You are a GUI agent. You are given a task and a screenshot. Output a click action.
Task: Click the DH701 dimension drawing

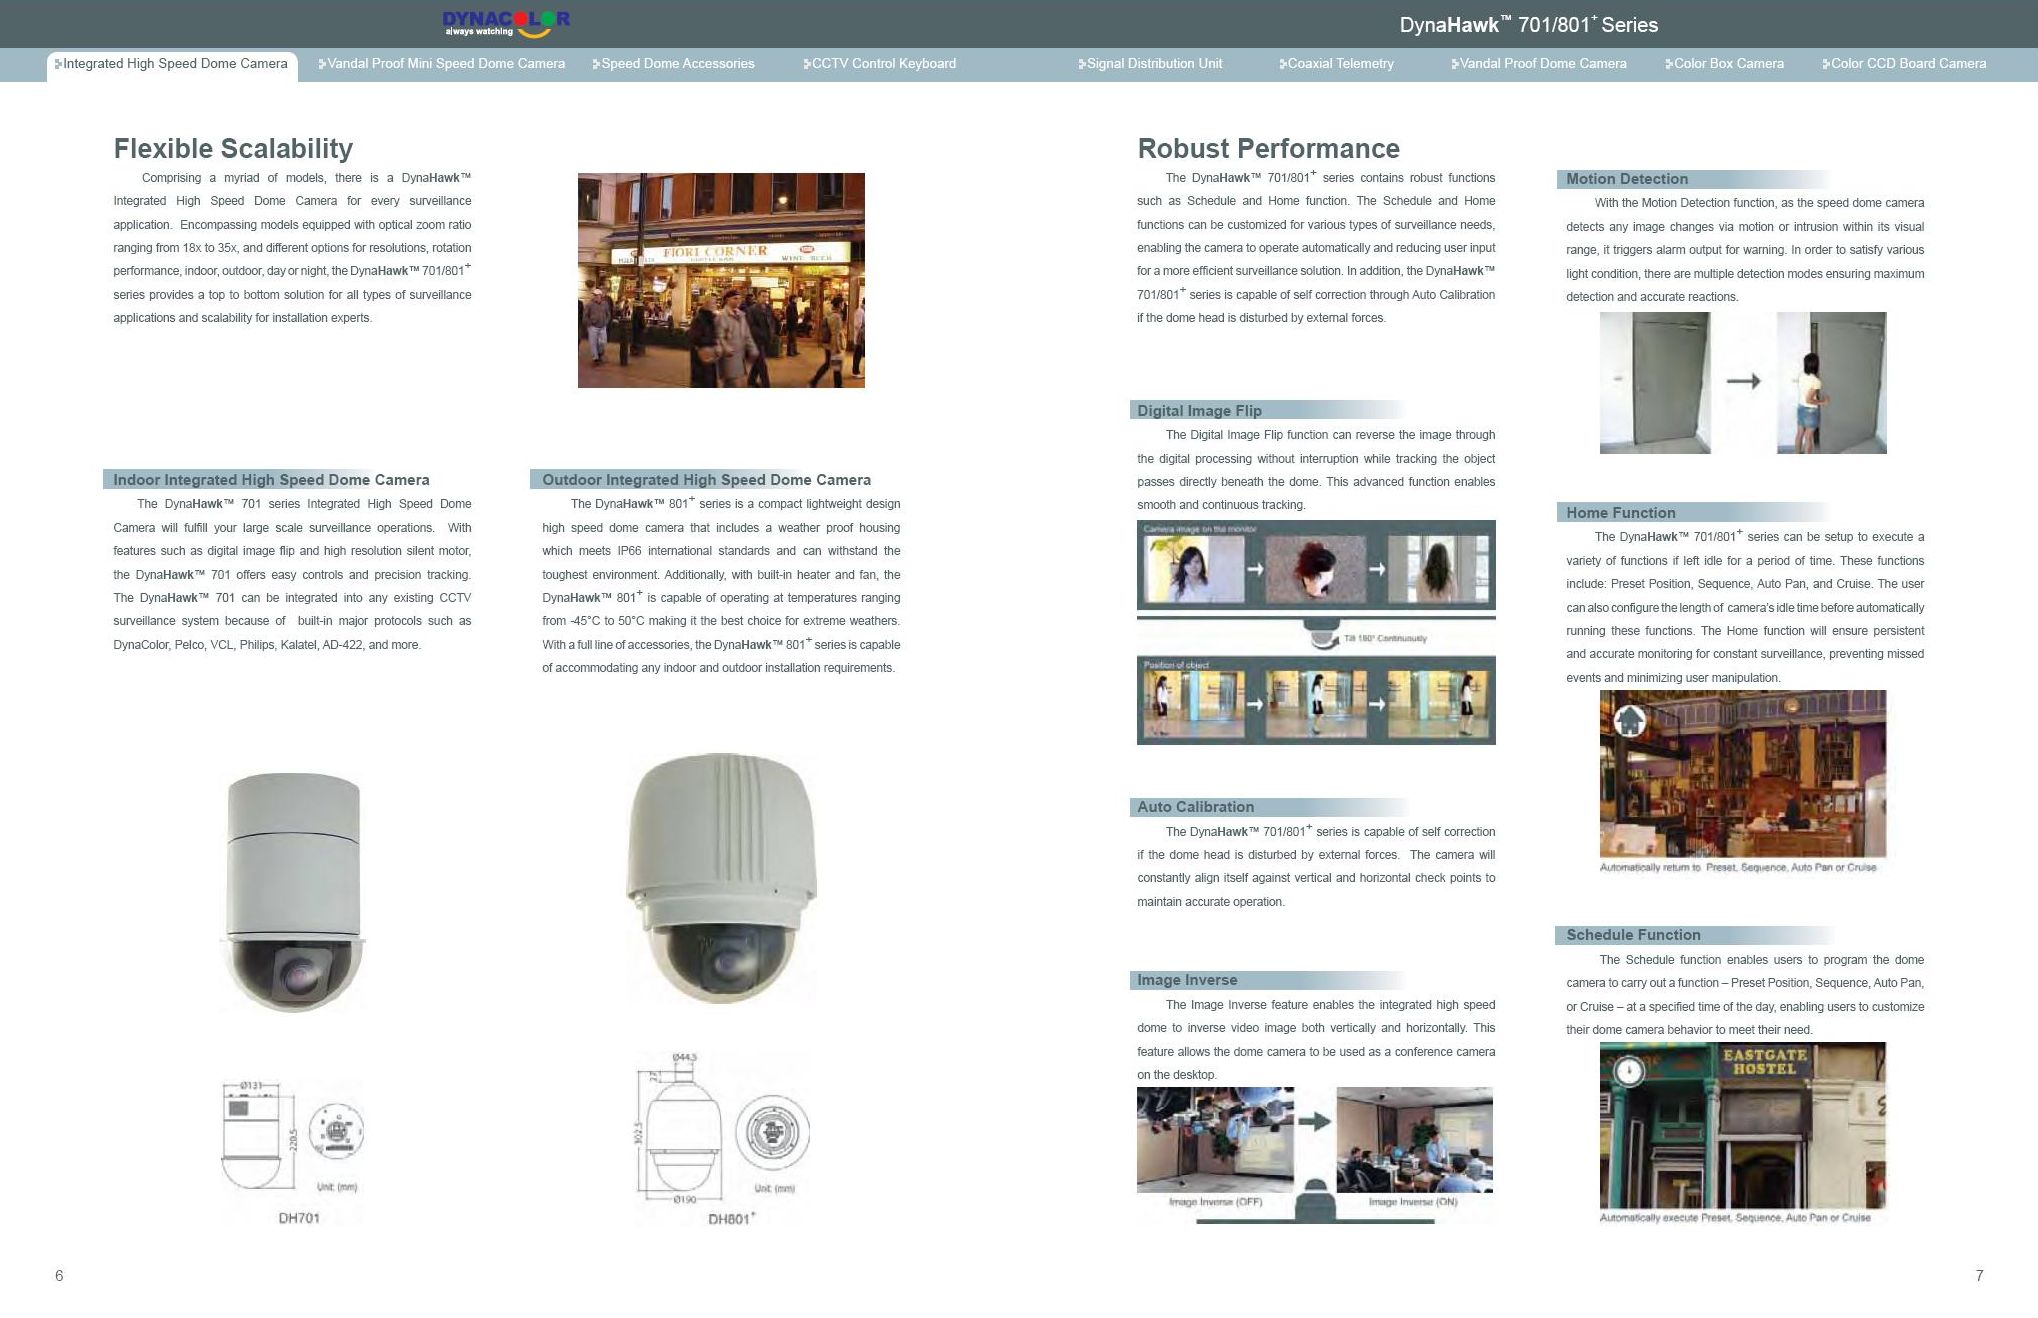click(292, 1138)
